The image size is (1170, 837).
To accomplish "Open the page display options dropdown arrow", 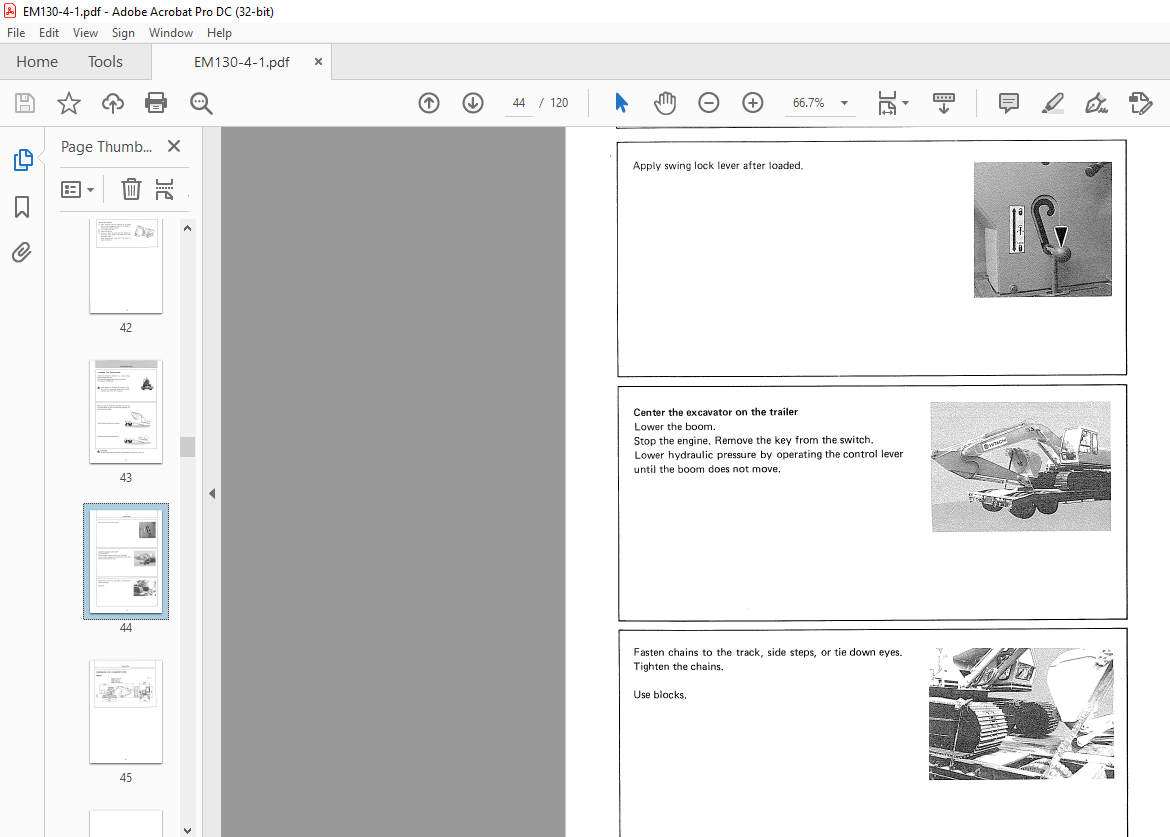I will (x=906, y=103).
